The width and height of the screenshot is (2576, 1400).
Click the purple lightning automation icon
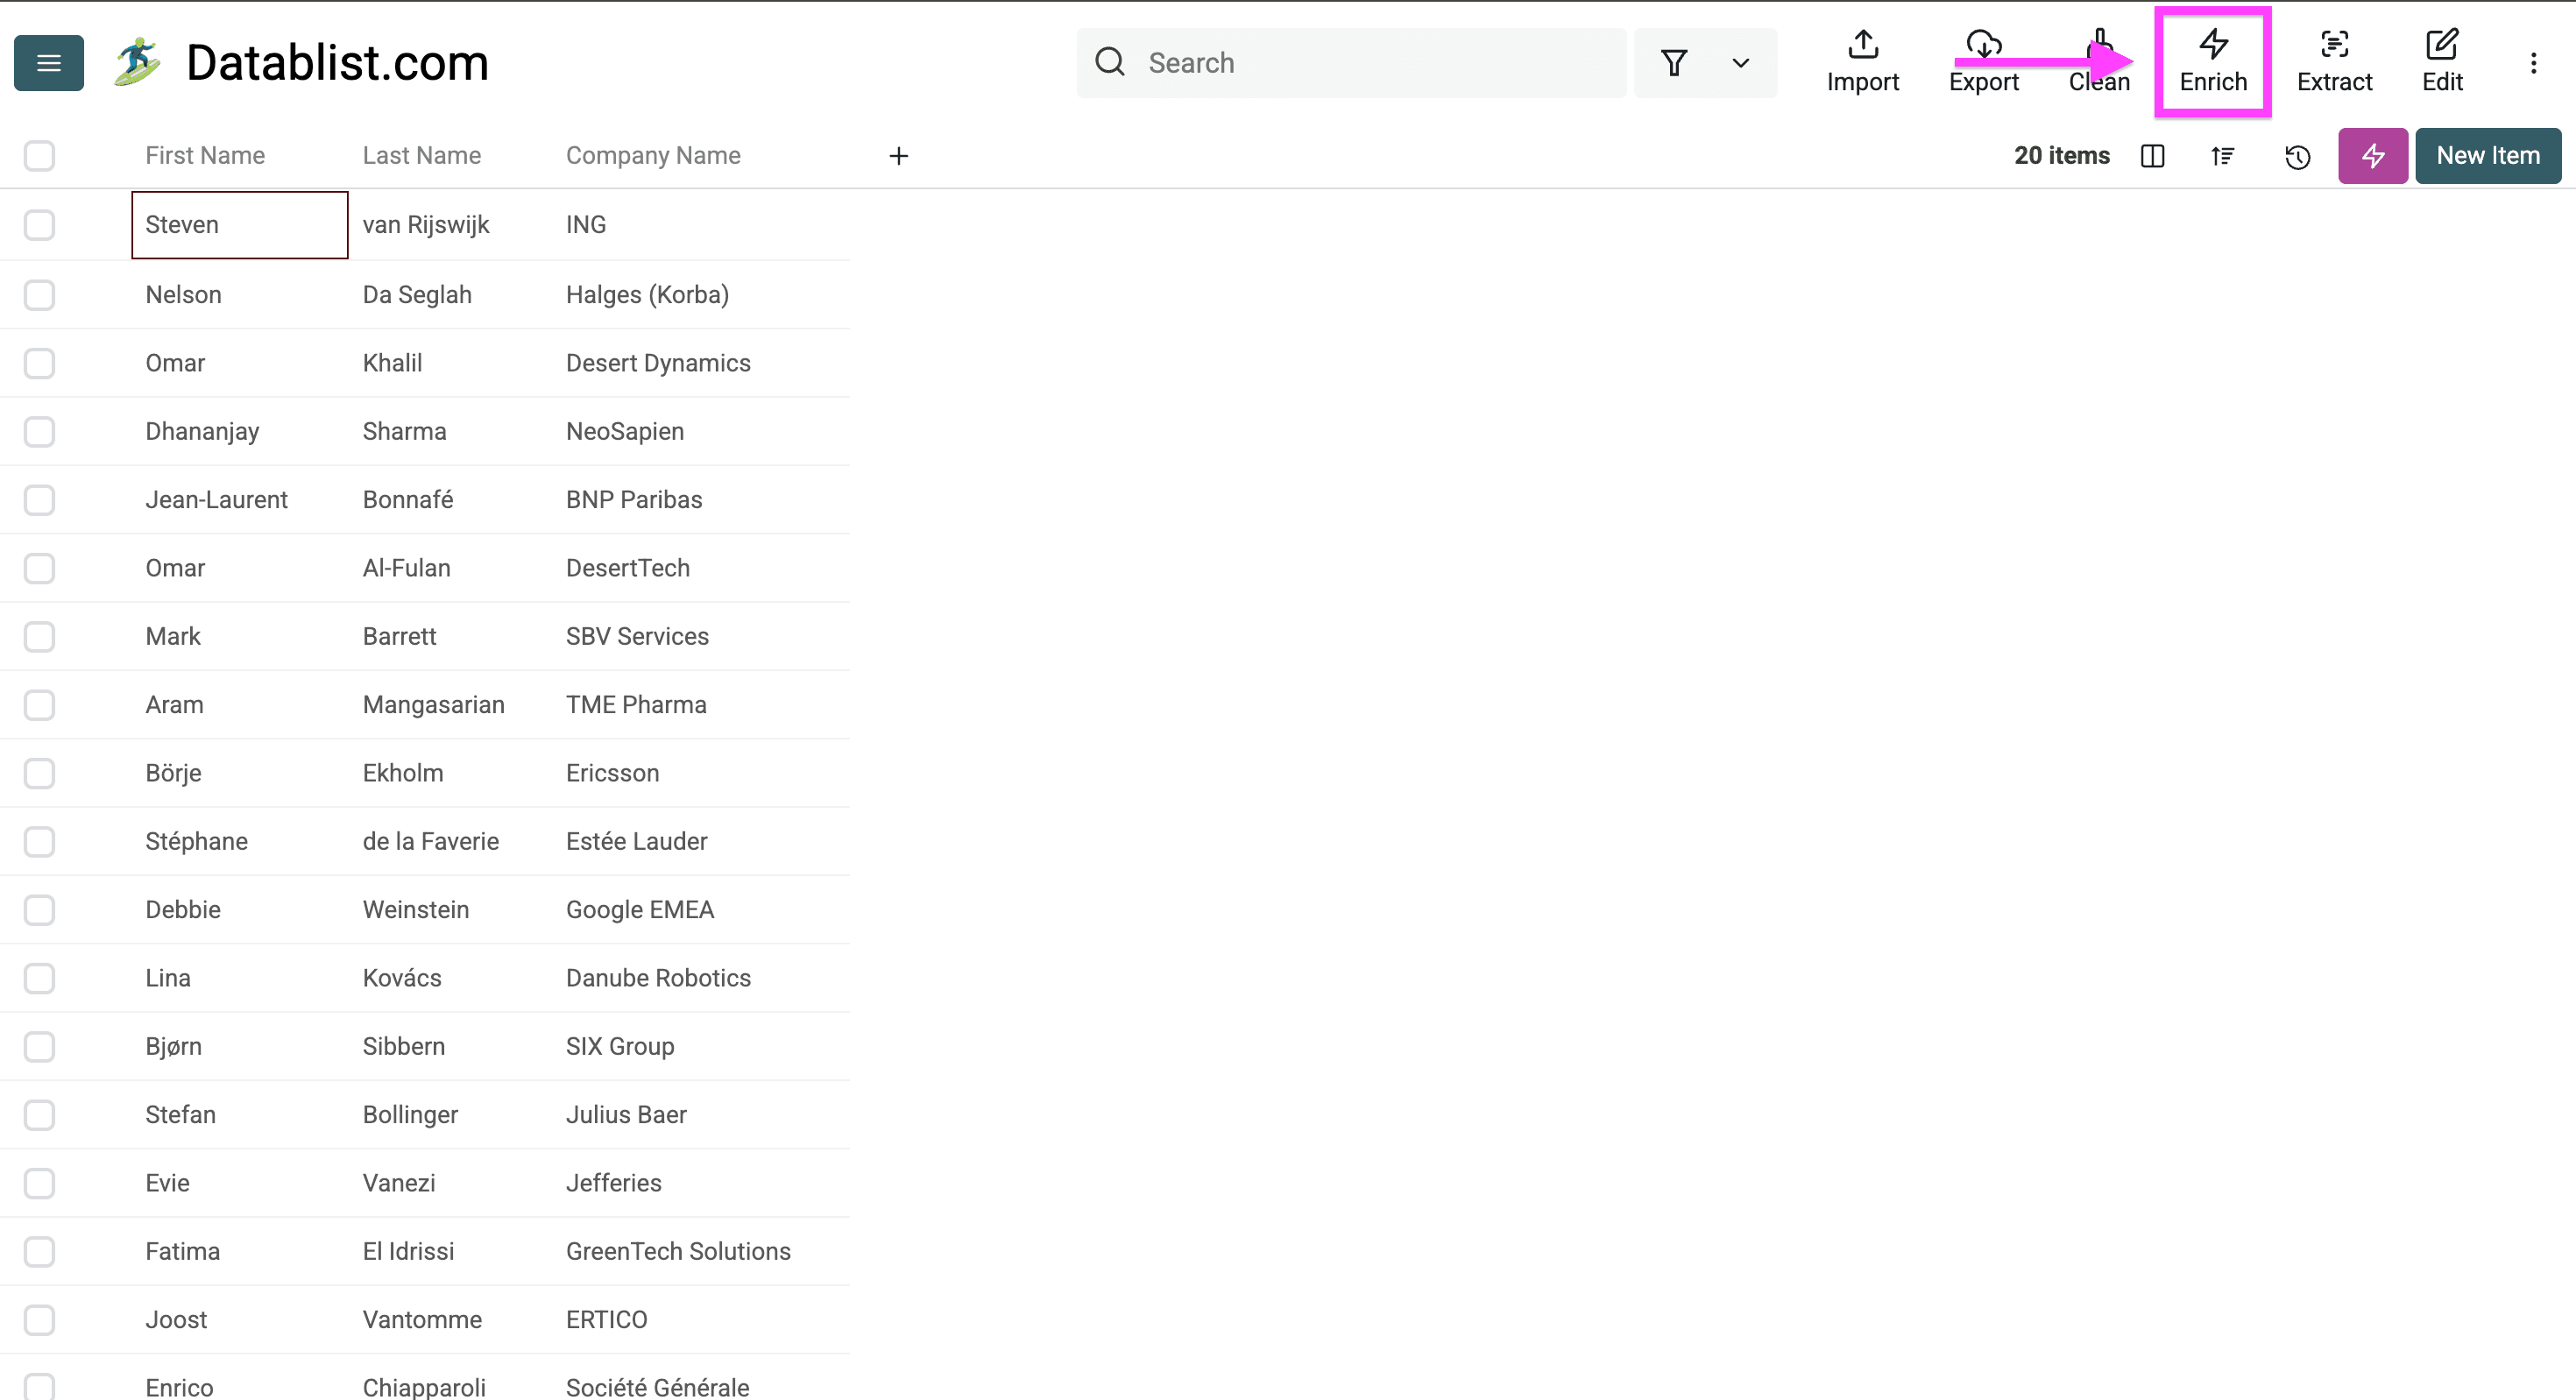[x=2373, y=156]
